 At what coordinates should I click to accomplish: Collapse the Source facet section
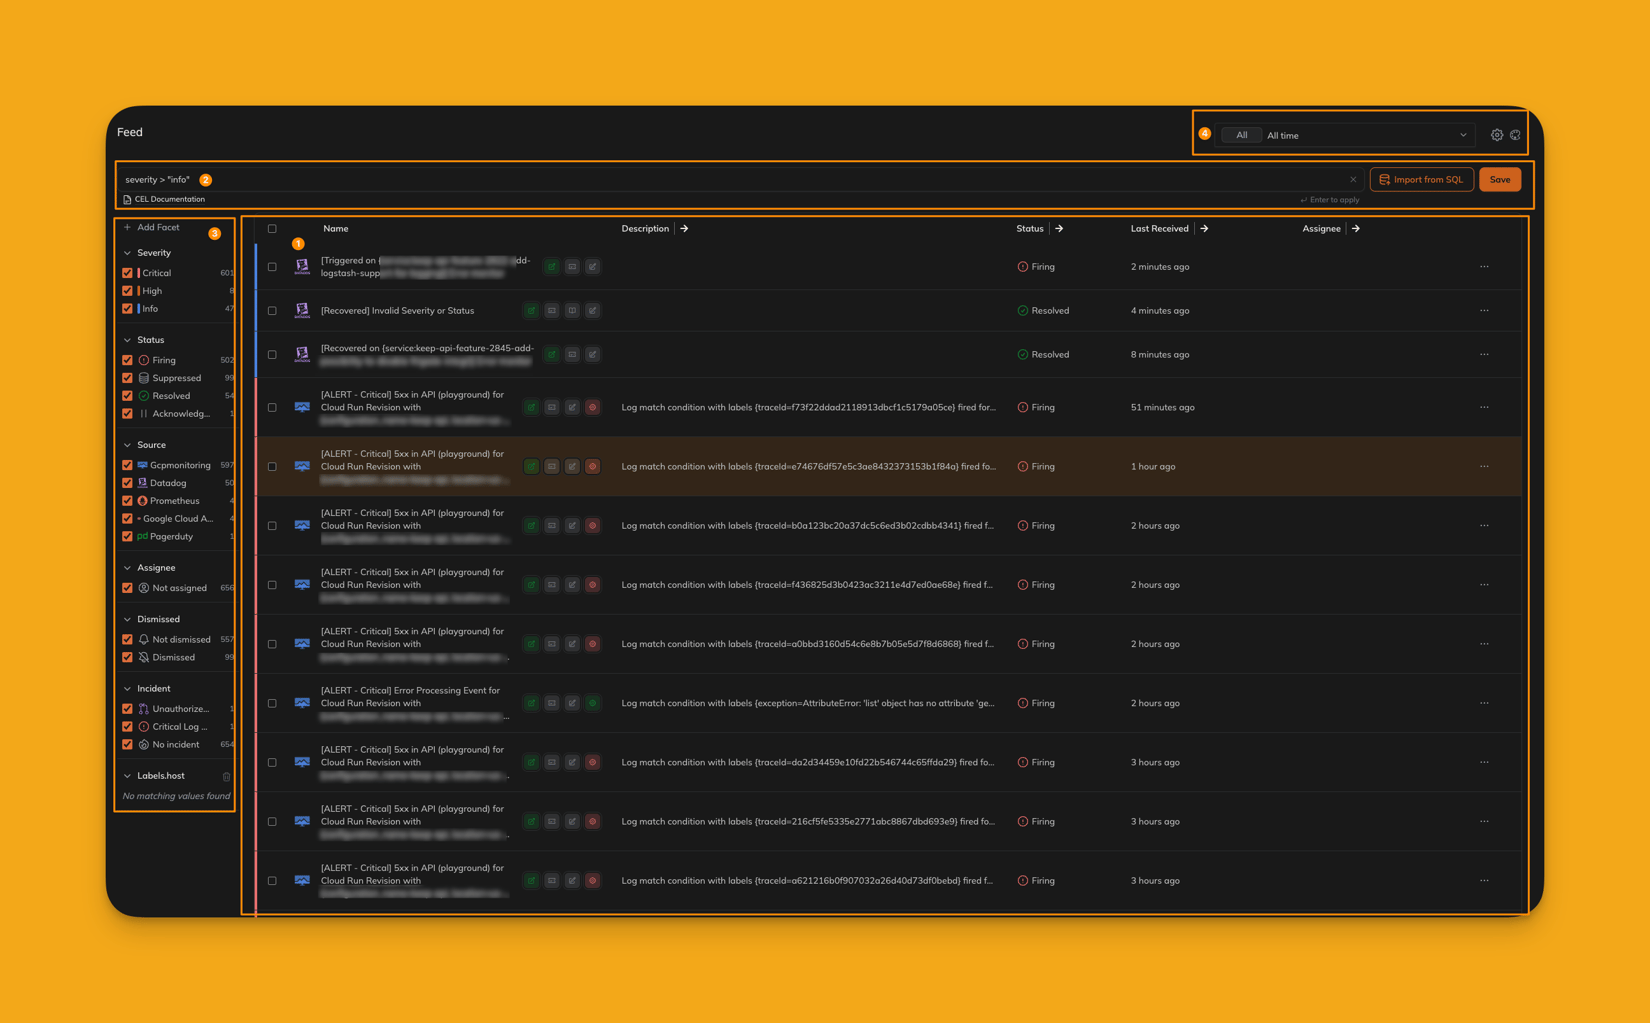pos(127,445)
